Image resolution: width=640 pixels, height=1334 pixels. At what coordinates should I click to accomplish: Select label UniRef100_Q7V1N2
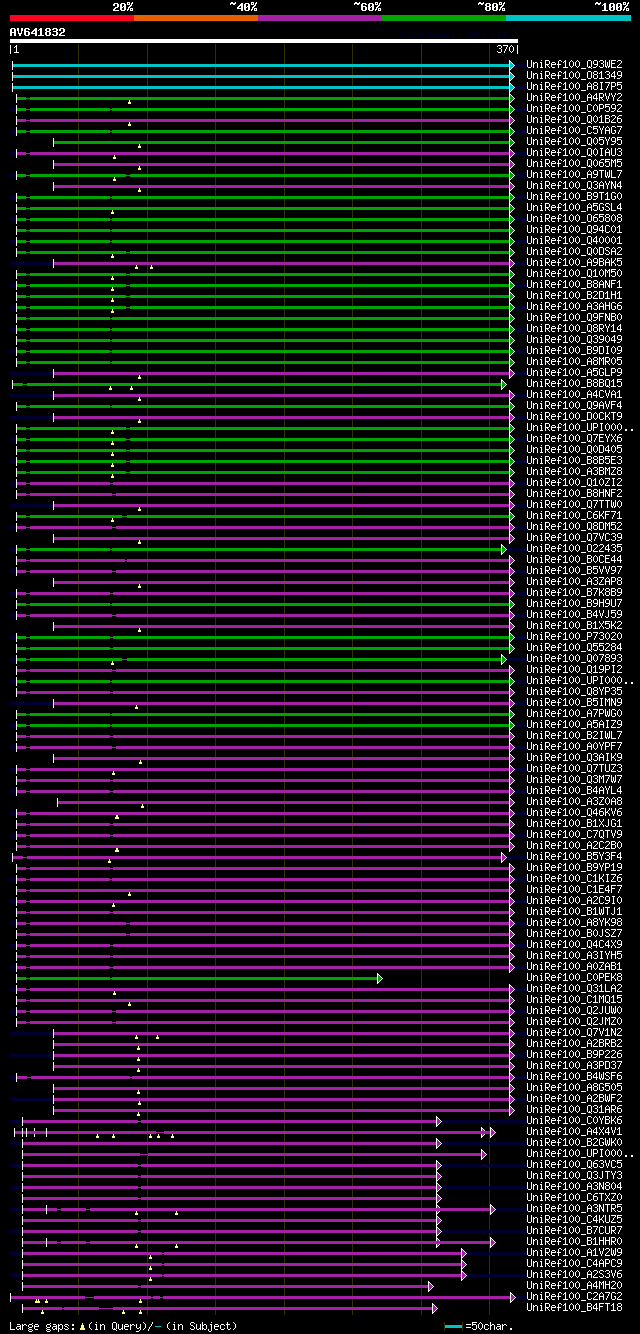(574, 1033)
